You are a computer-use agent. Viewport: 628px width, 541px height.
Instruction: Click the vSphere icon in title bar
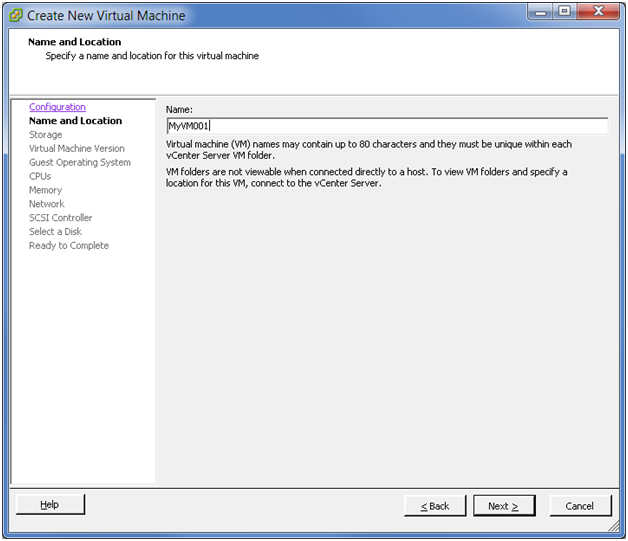[16, 15]
